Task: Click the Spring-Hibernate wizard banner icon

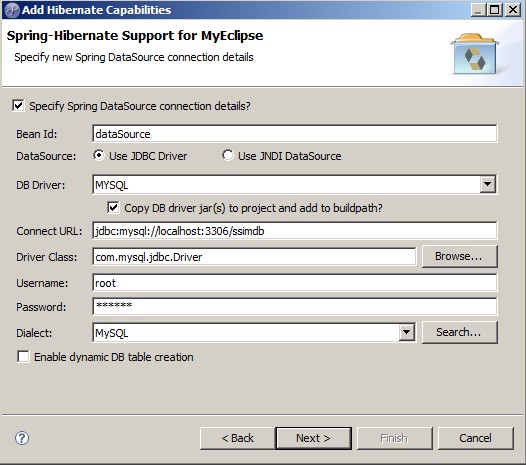Action: pos(475,54)
